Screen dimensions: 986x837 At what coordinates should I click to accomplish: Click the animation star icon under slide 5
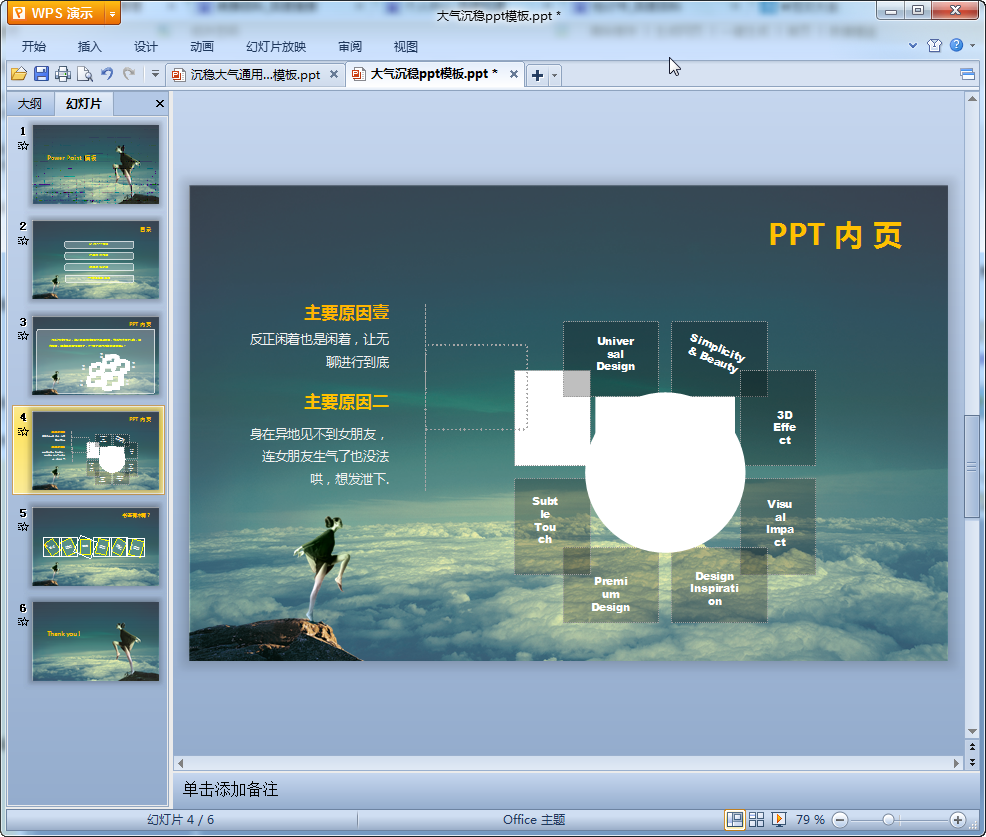coord(23,526)
